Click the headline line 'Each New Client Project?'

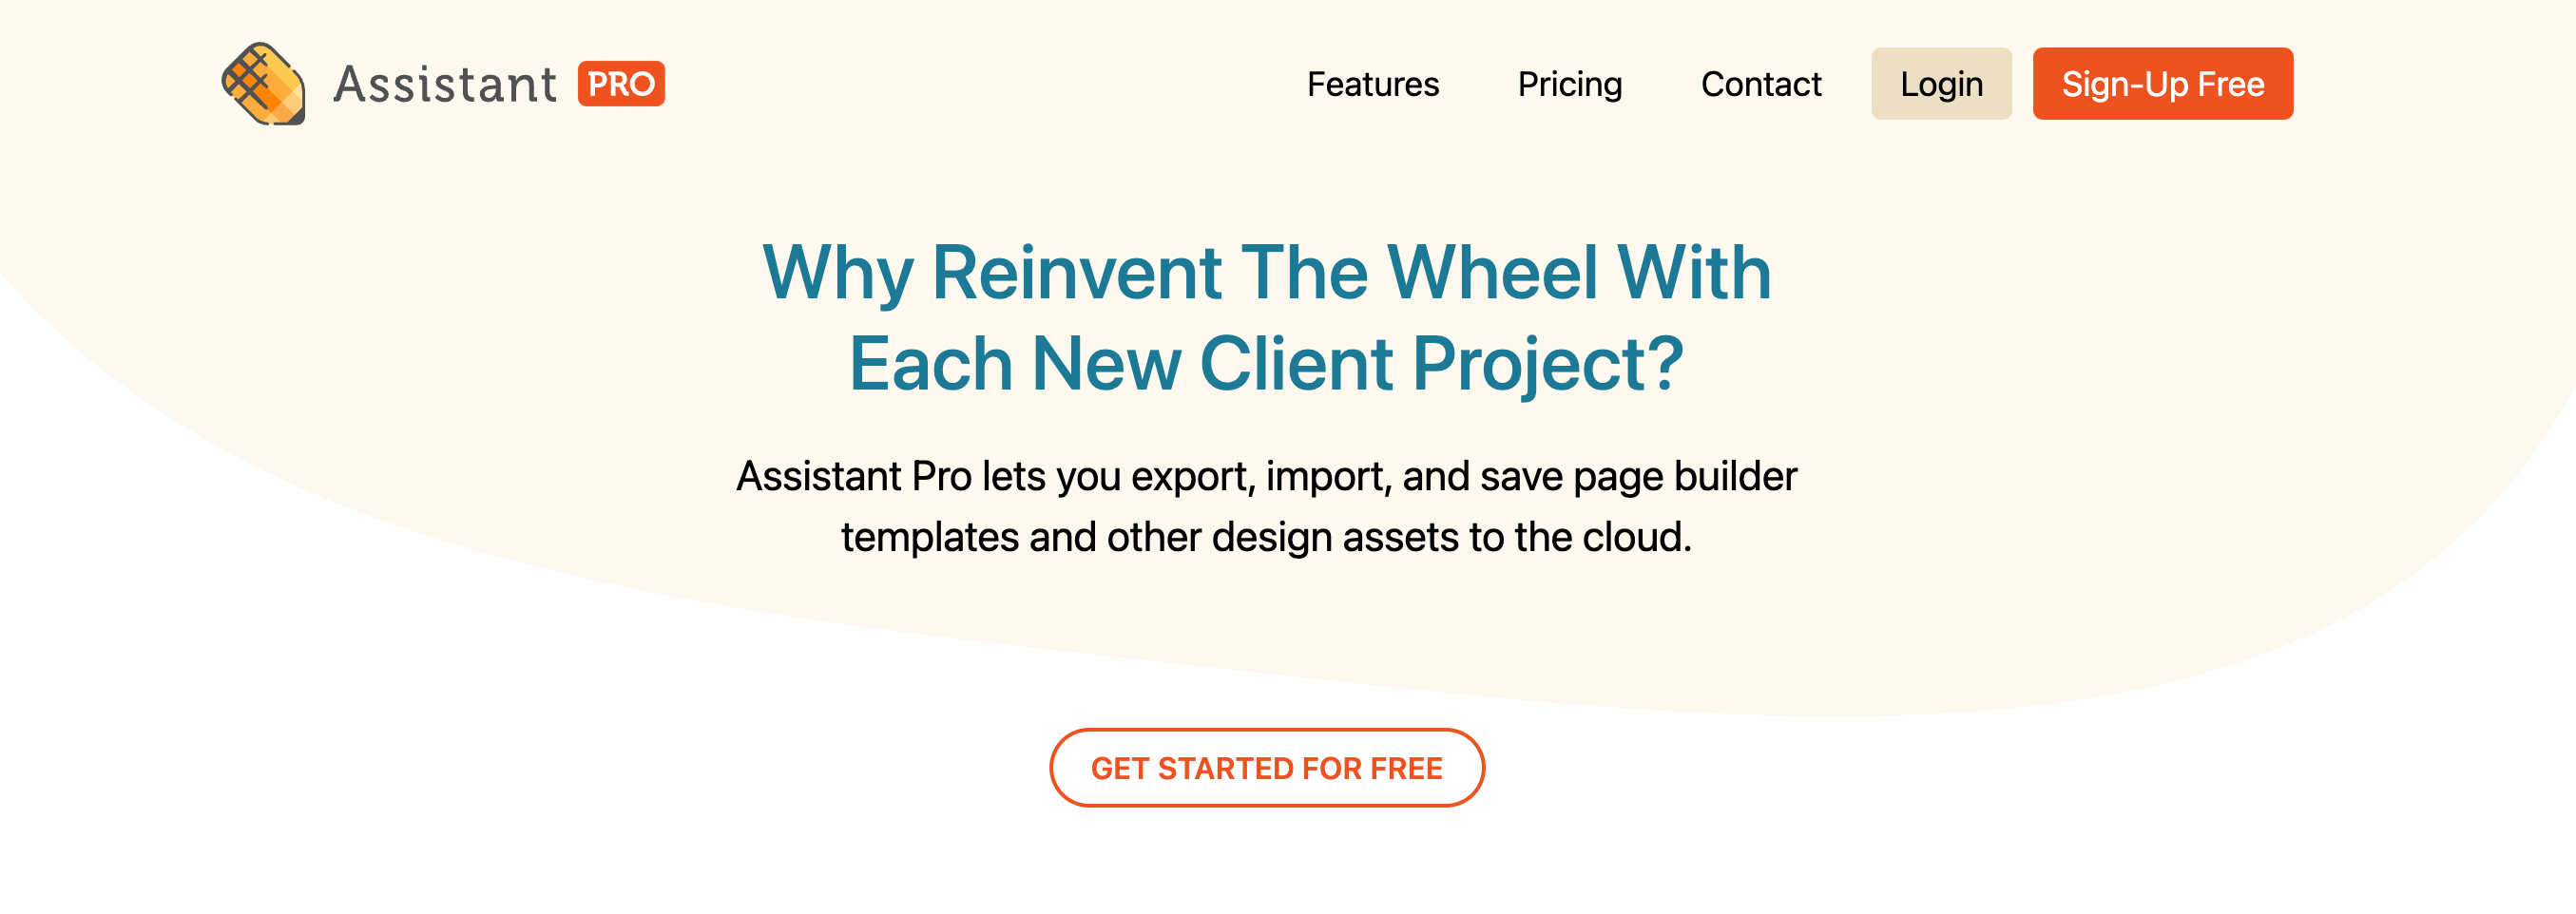(1266, 363)
